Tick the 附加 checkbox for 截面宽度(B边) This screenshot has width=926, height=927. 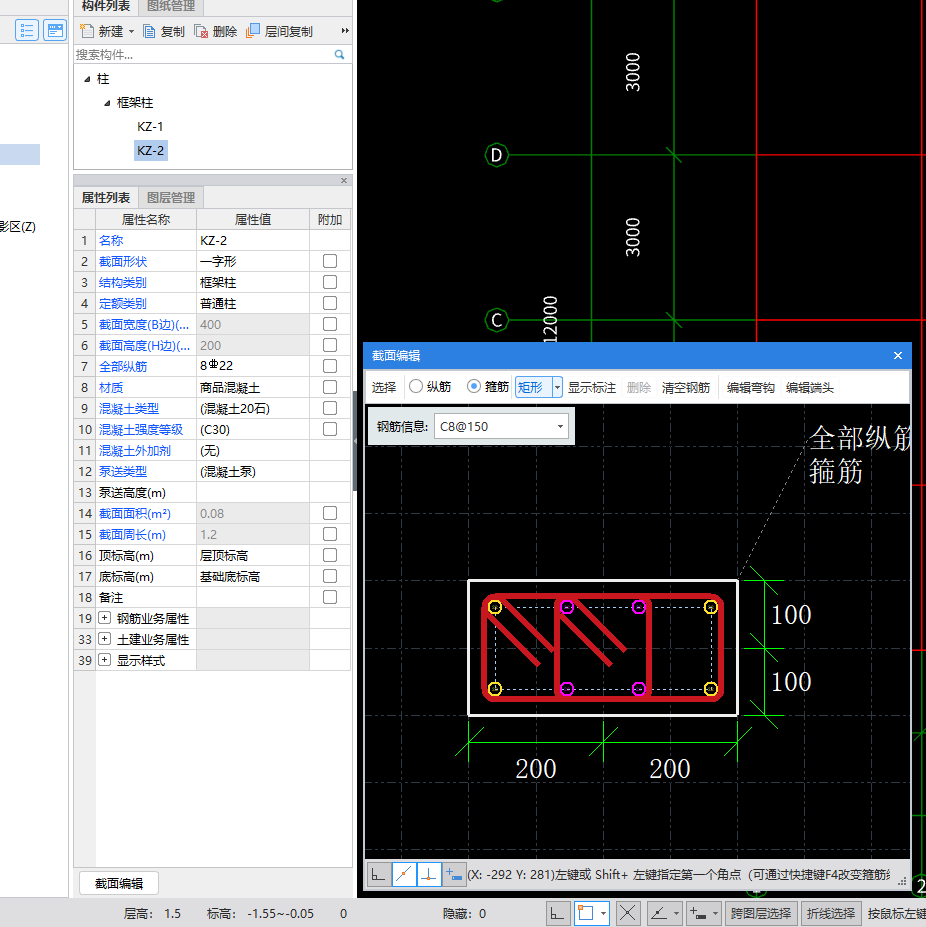coord(330,324)
